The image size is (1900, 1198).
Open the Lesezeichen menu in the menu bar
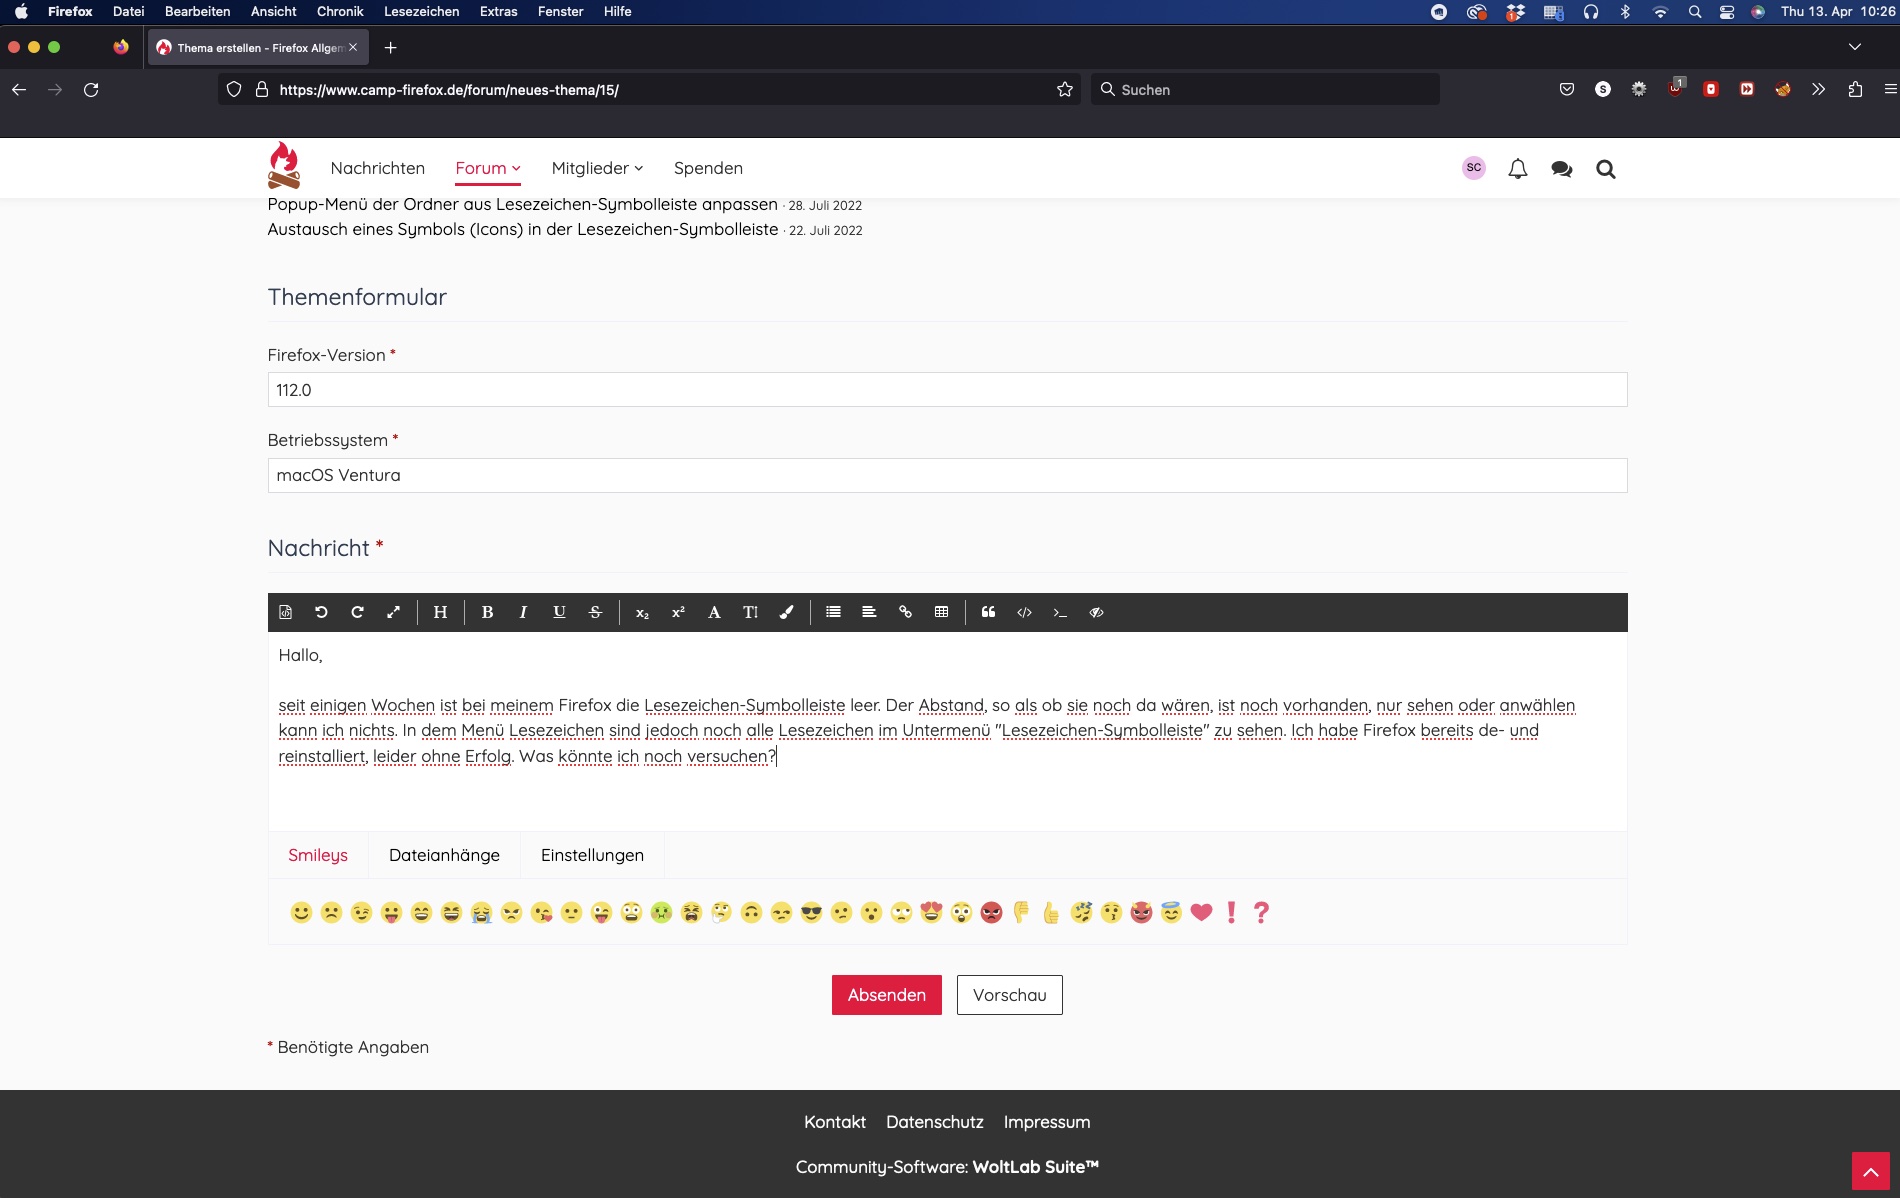pos(422,11)
